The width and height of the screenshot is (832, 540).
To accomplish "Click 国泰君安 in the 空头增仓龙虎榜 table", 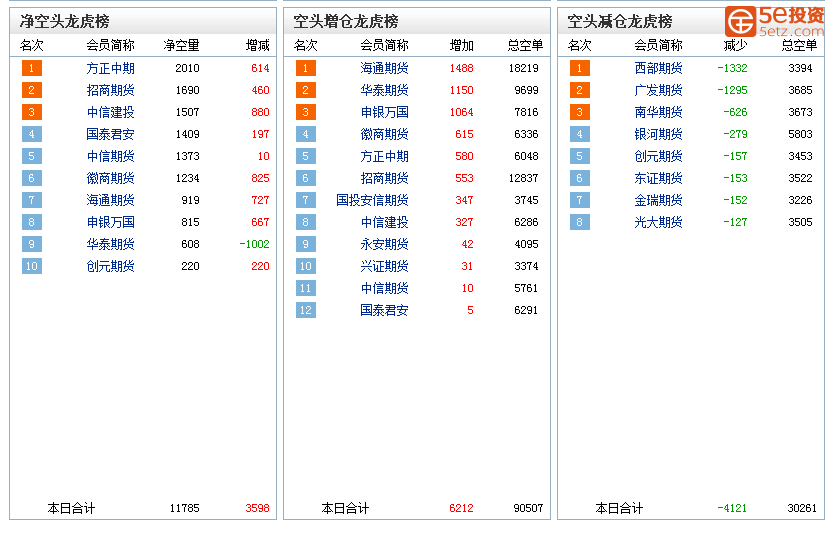I will point(384,310).
